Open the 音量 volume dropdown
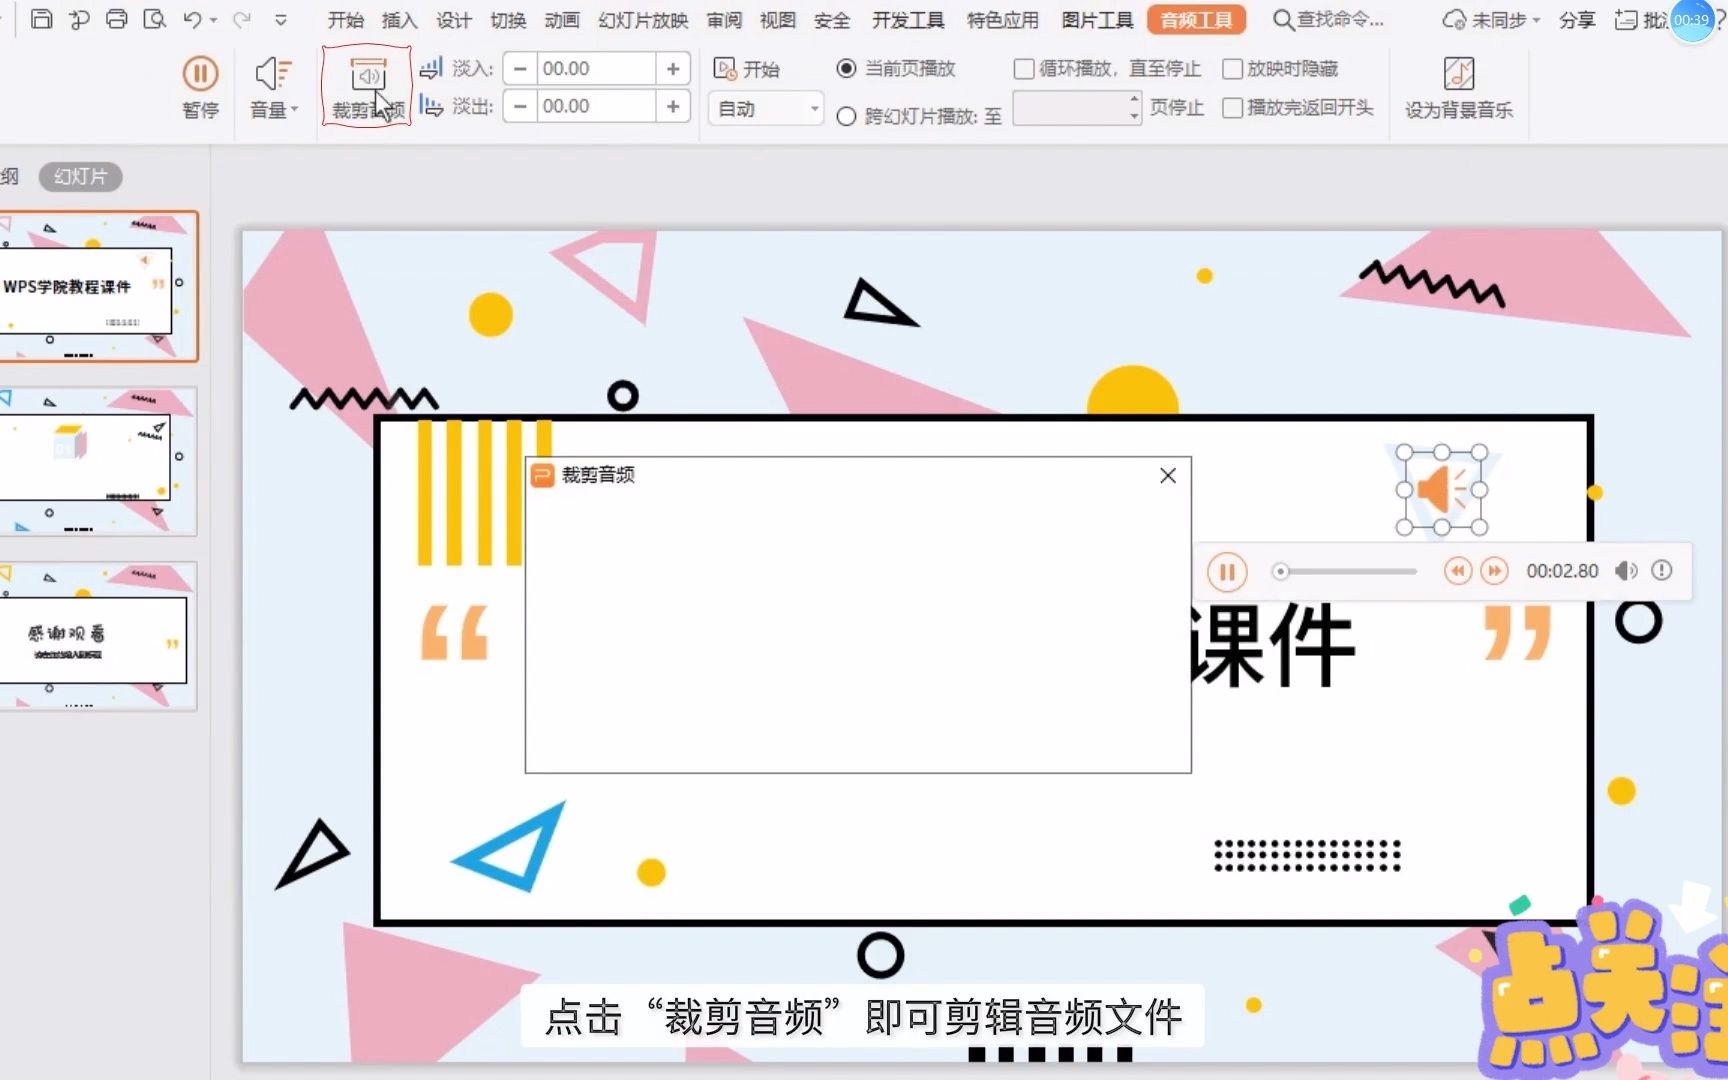The height and width of the screenshot is (1080, 1728). point(271,85)
